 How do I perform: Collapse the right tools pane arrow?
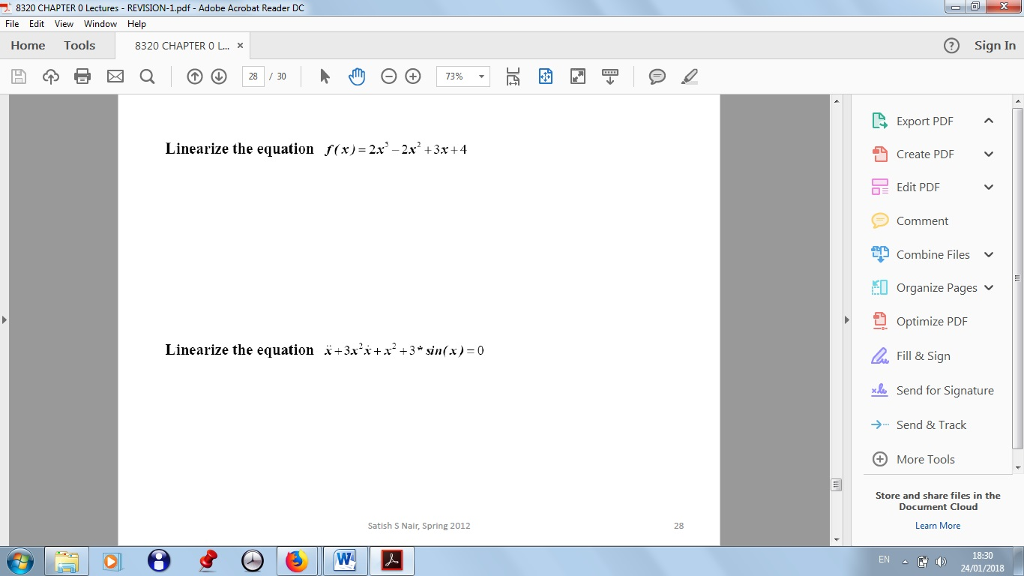tap(847, 320)
